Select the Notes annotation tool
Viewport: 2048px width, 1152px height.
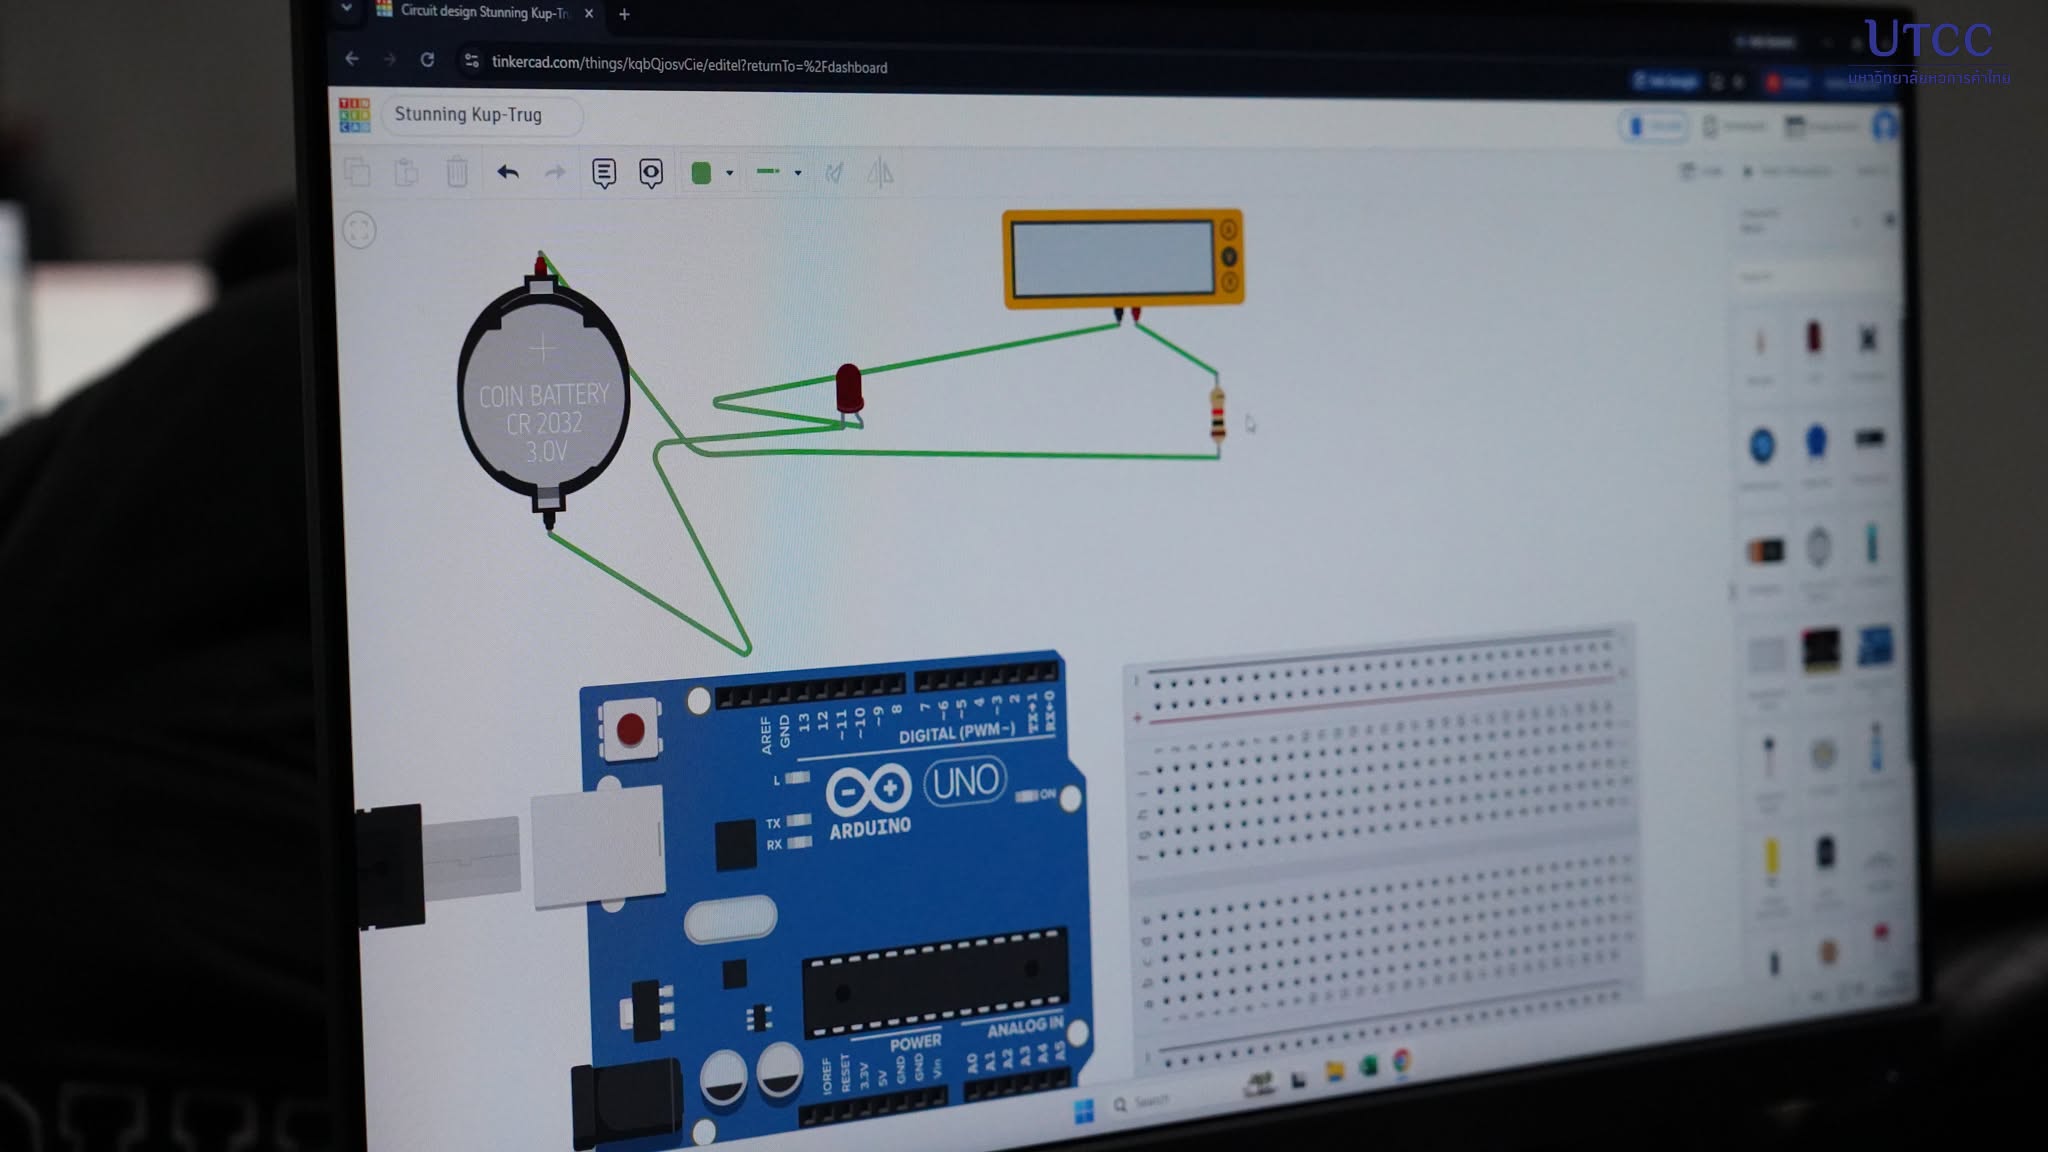[603, 173]
